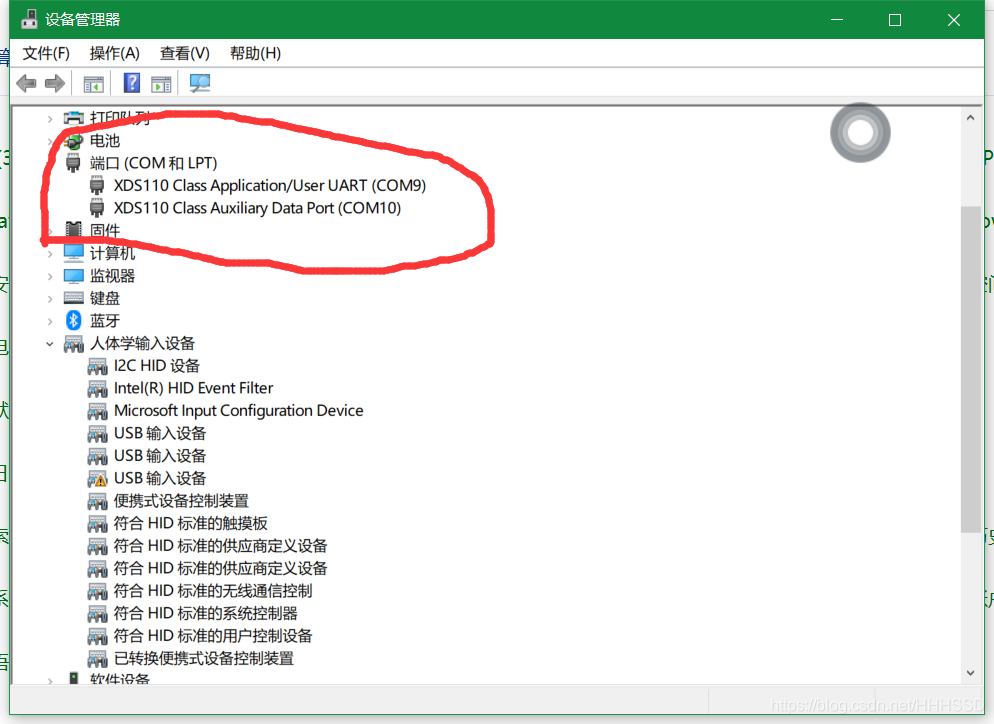The height and width of the screenshot is (724, 994).
Task: Select the 端口 (COM 和 LPT) category label
Action: click(x=153, y=163)
